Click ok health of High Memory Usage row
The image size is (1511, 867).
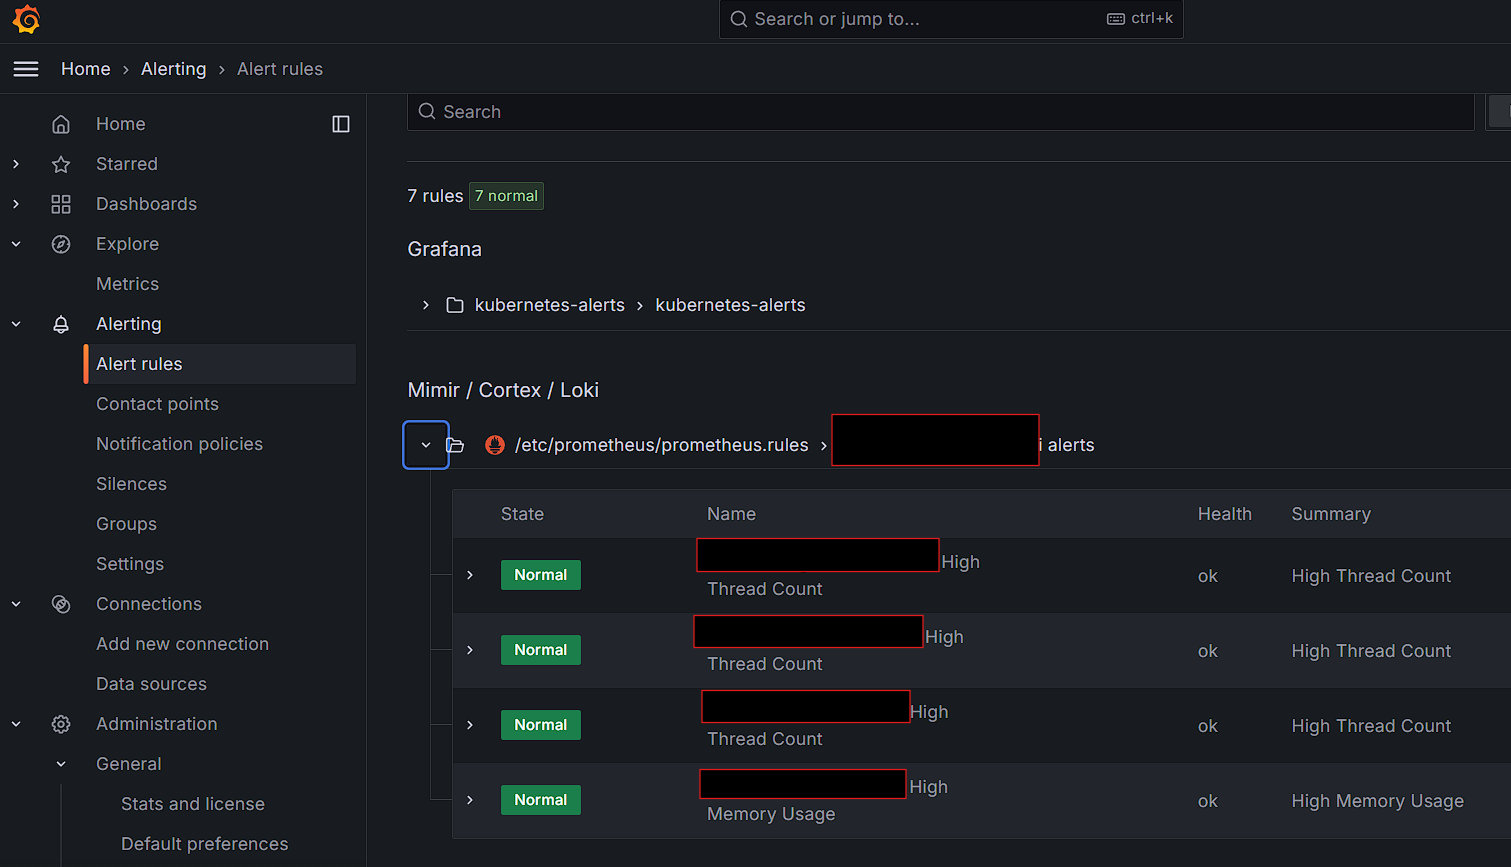1208,801
